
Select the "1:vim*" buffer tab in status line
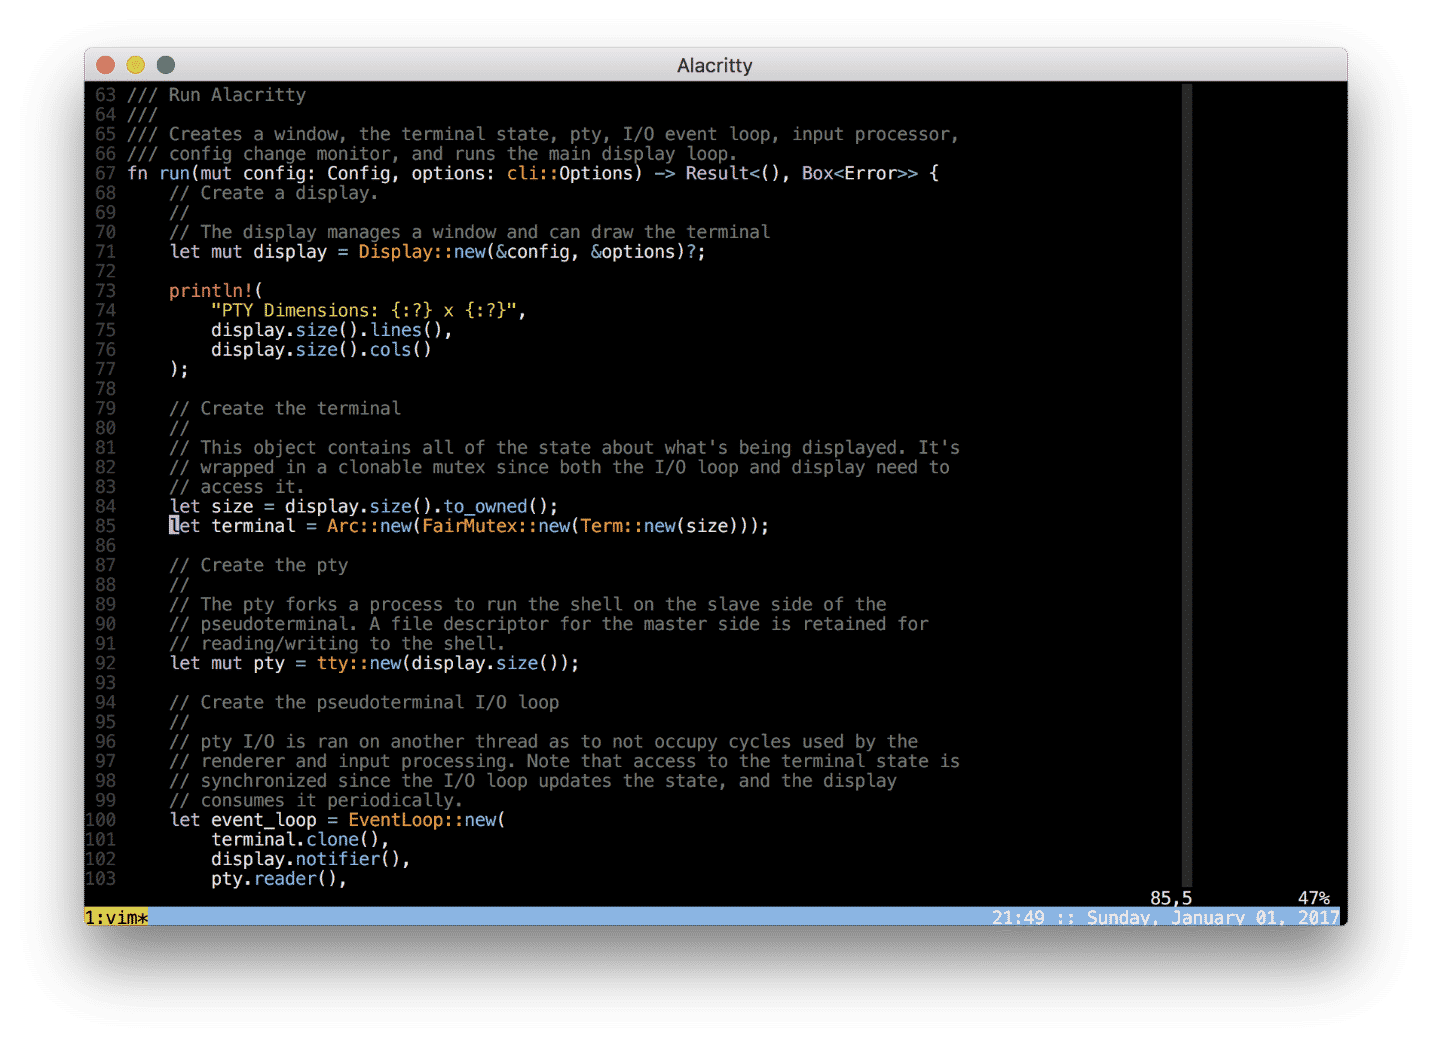click(x=115, y=916)
